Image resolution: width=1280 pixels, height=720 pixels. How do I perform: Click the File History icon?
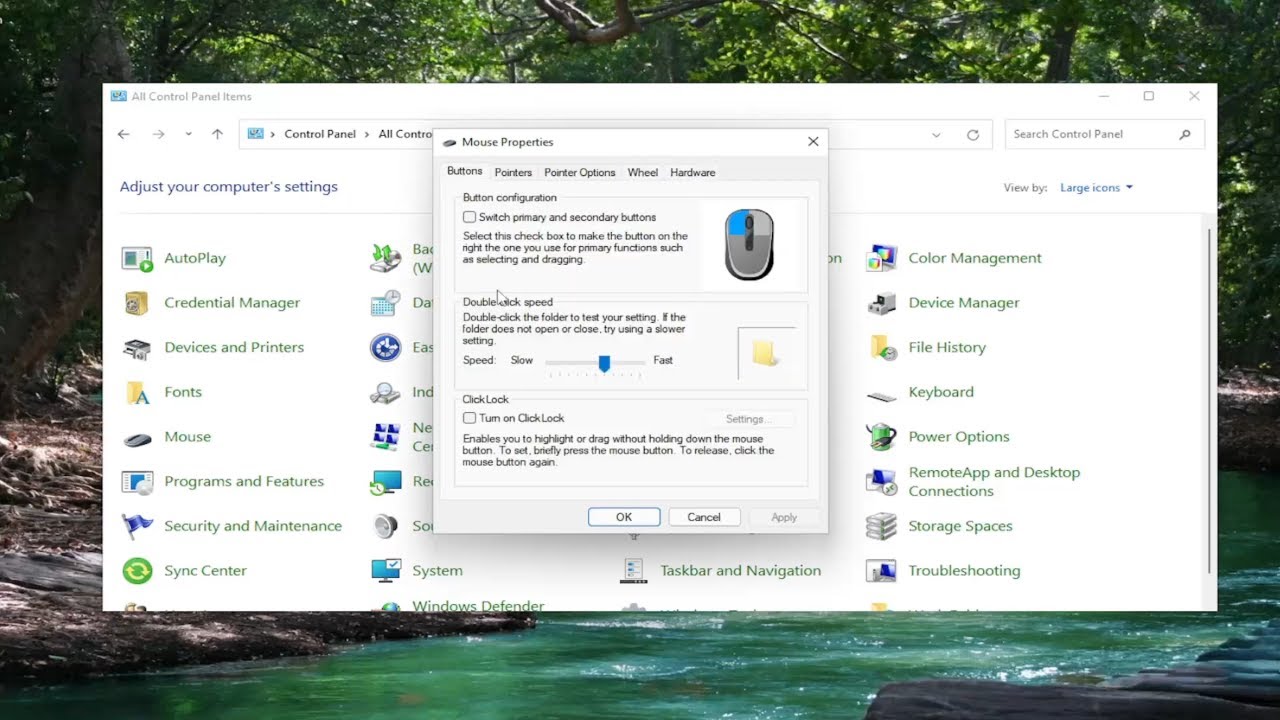(881, 348)
